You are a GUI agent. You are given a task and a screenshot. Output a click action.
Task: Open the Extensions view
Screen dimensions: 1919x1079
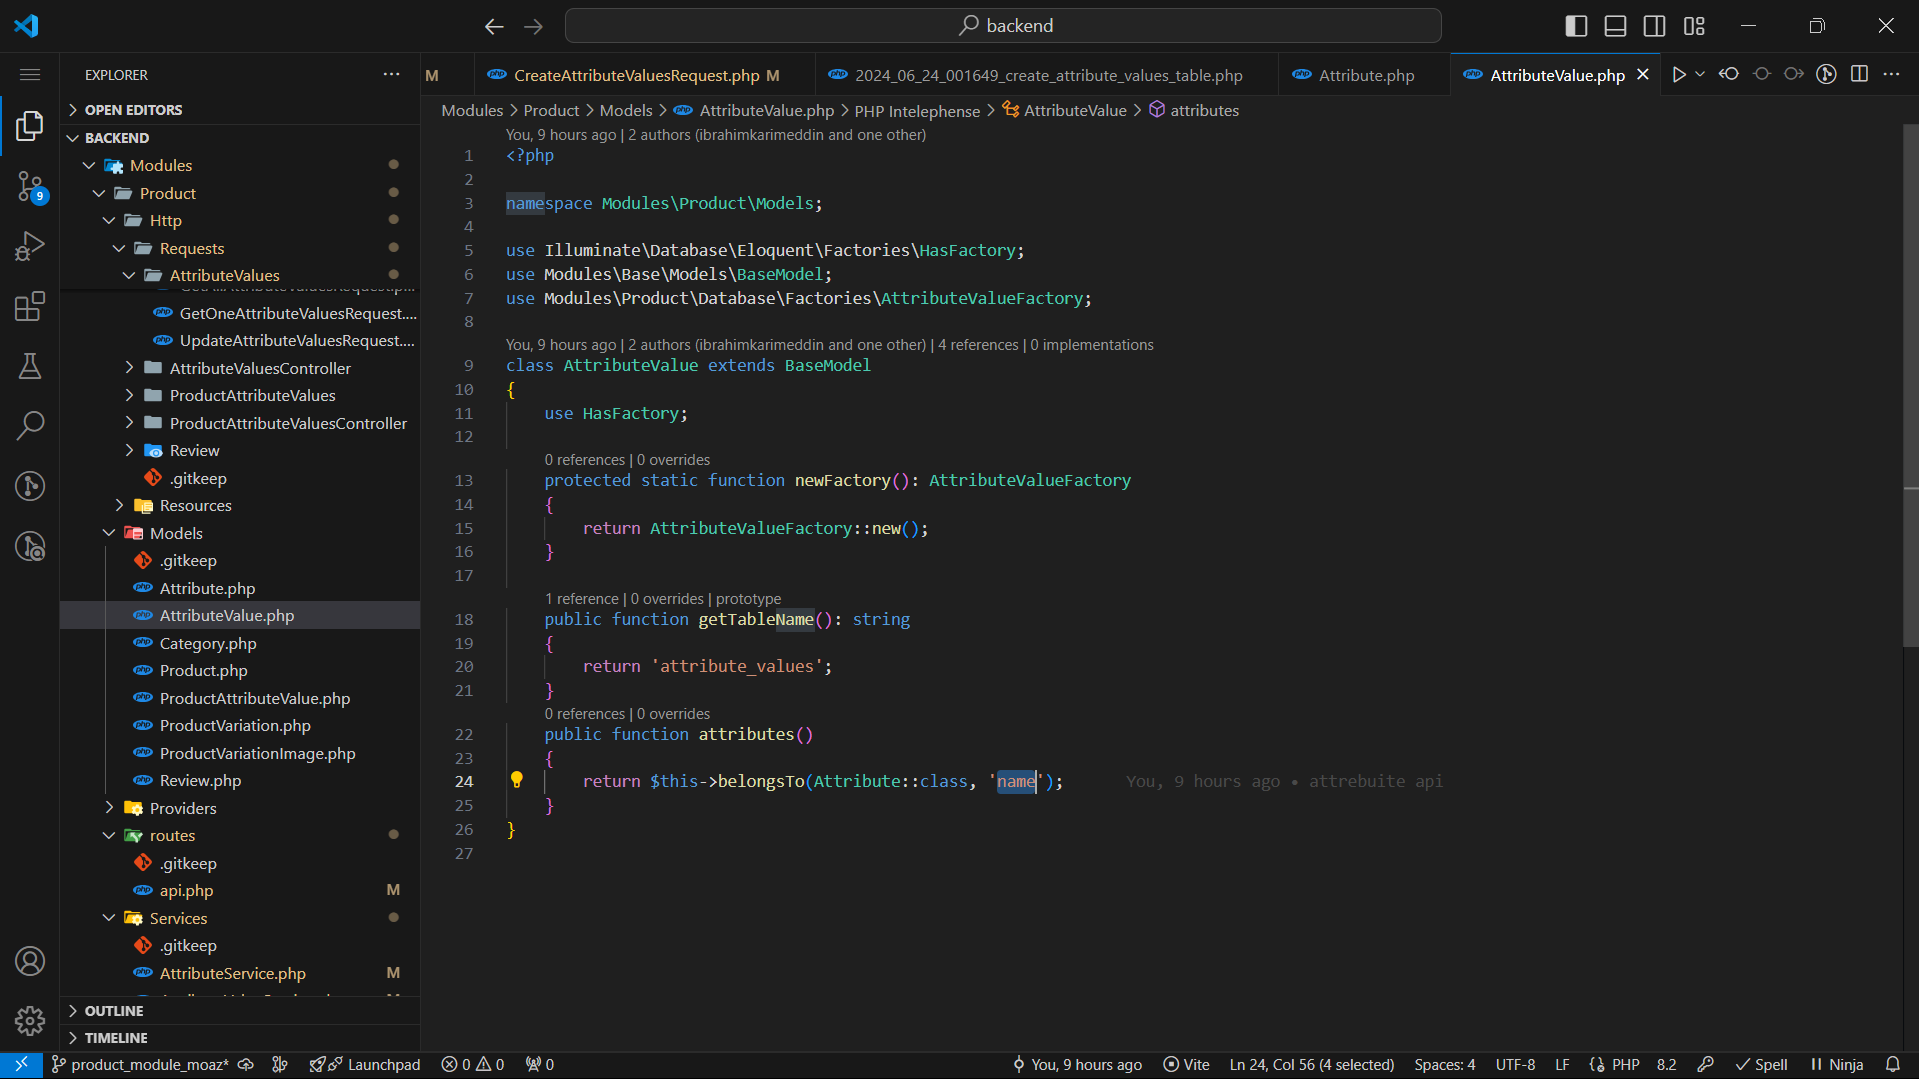click(30, 306)
